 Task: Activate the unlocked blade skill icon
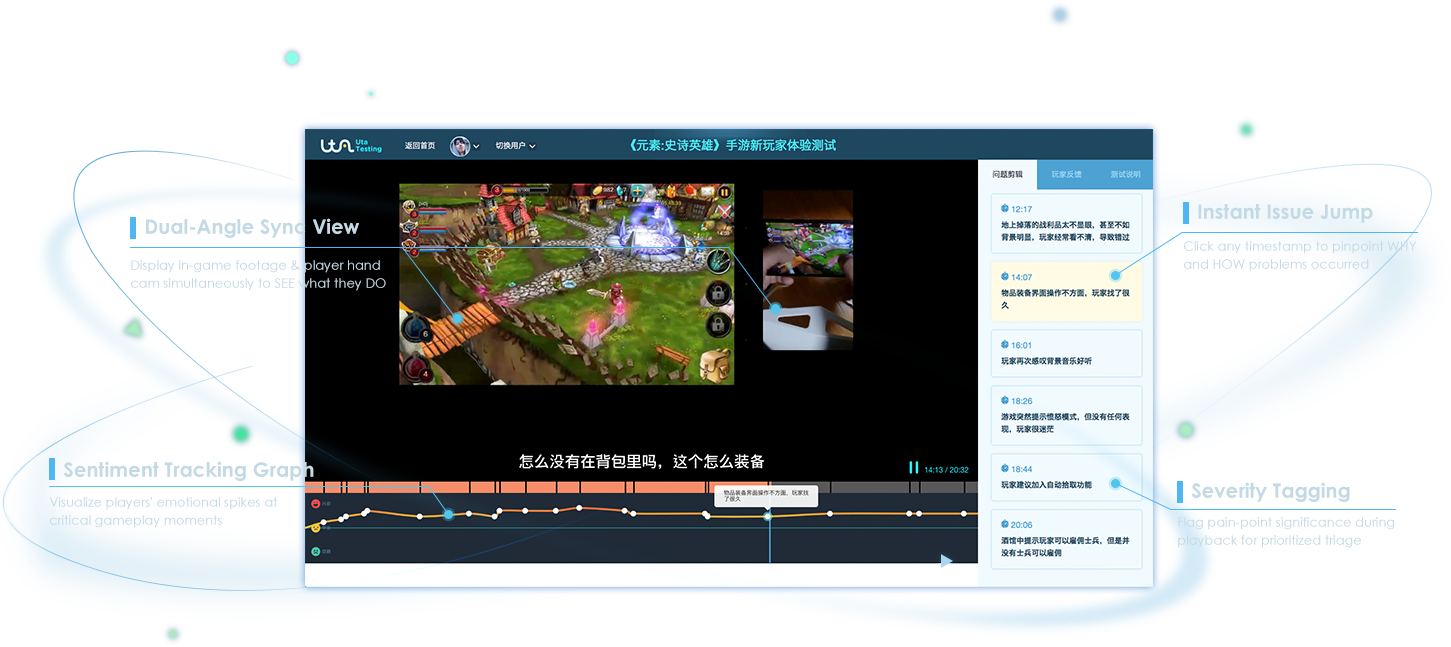click(x=717, y=262)
